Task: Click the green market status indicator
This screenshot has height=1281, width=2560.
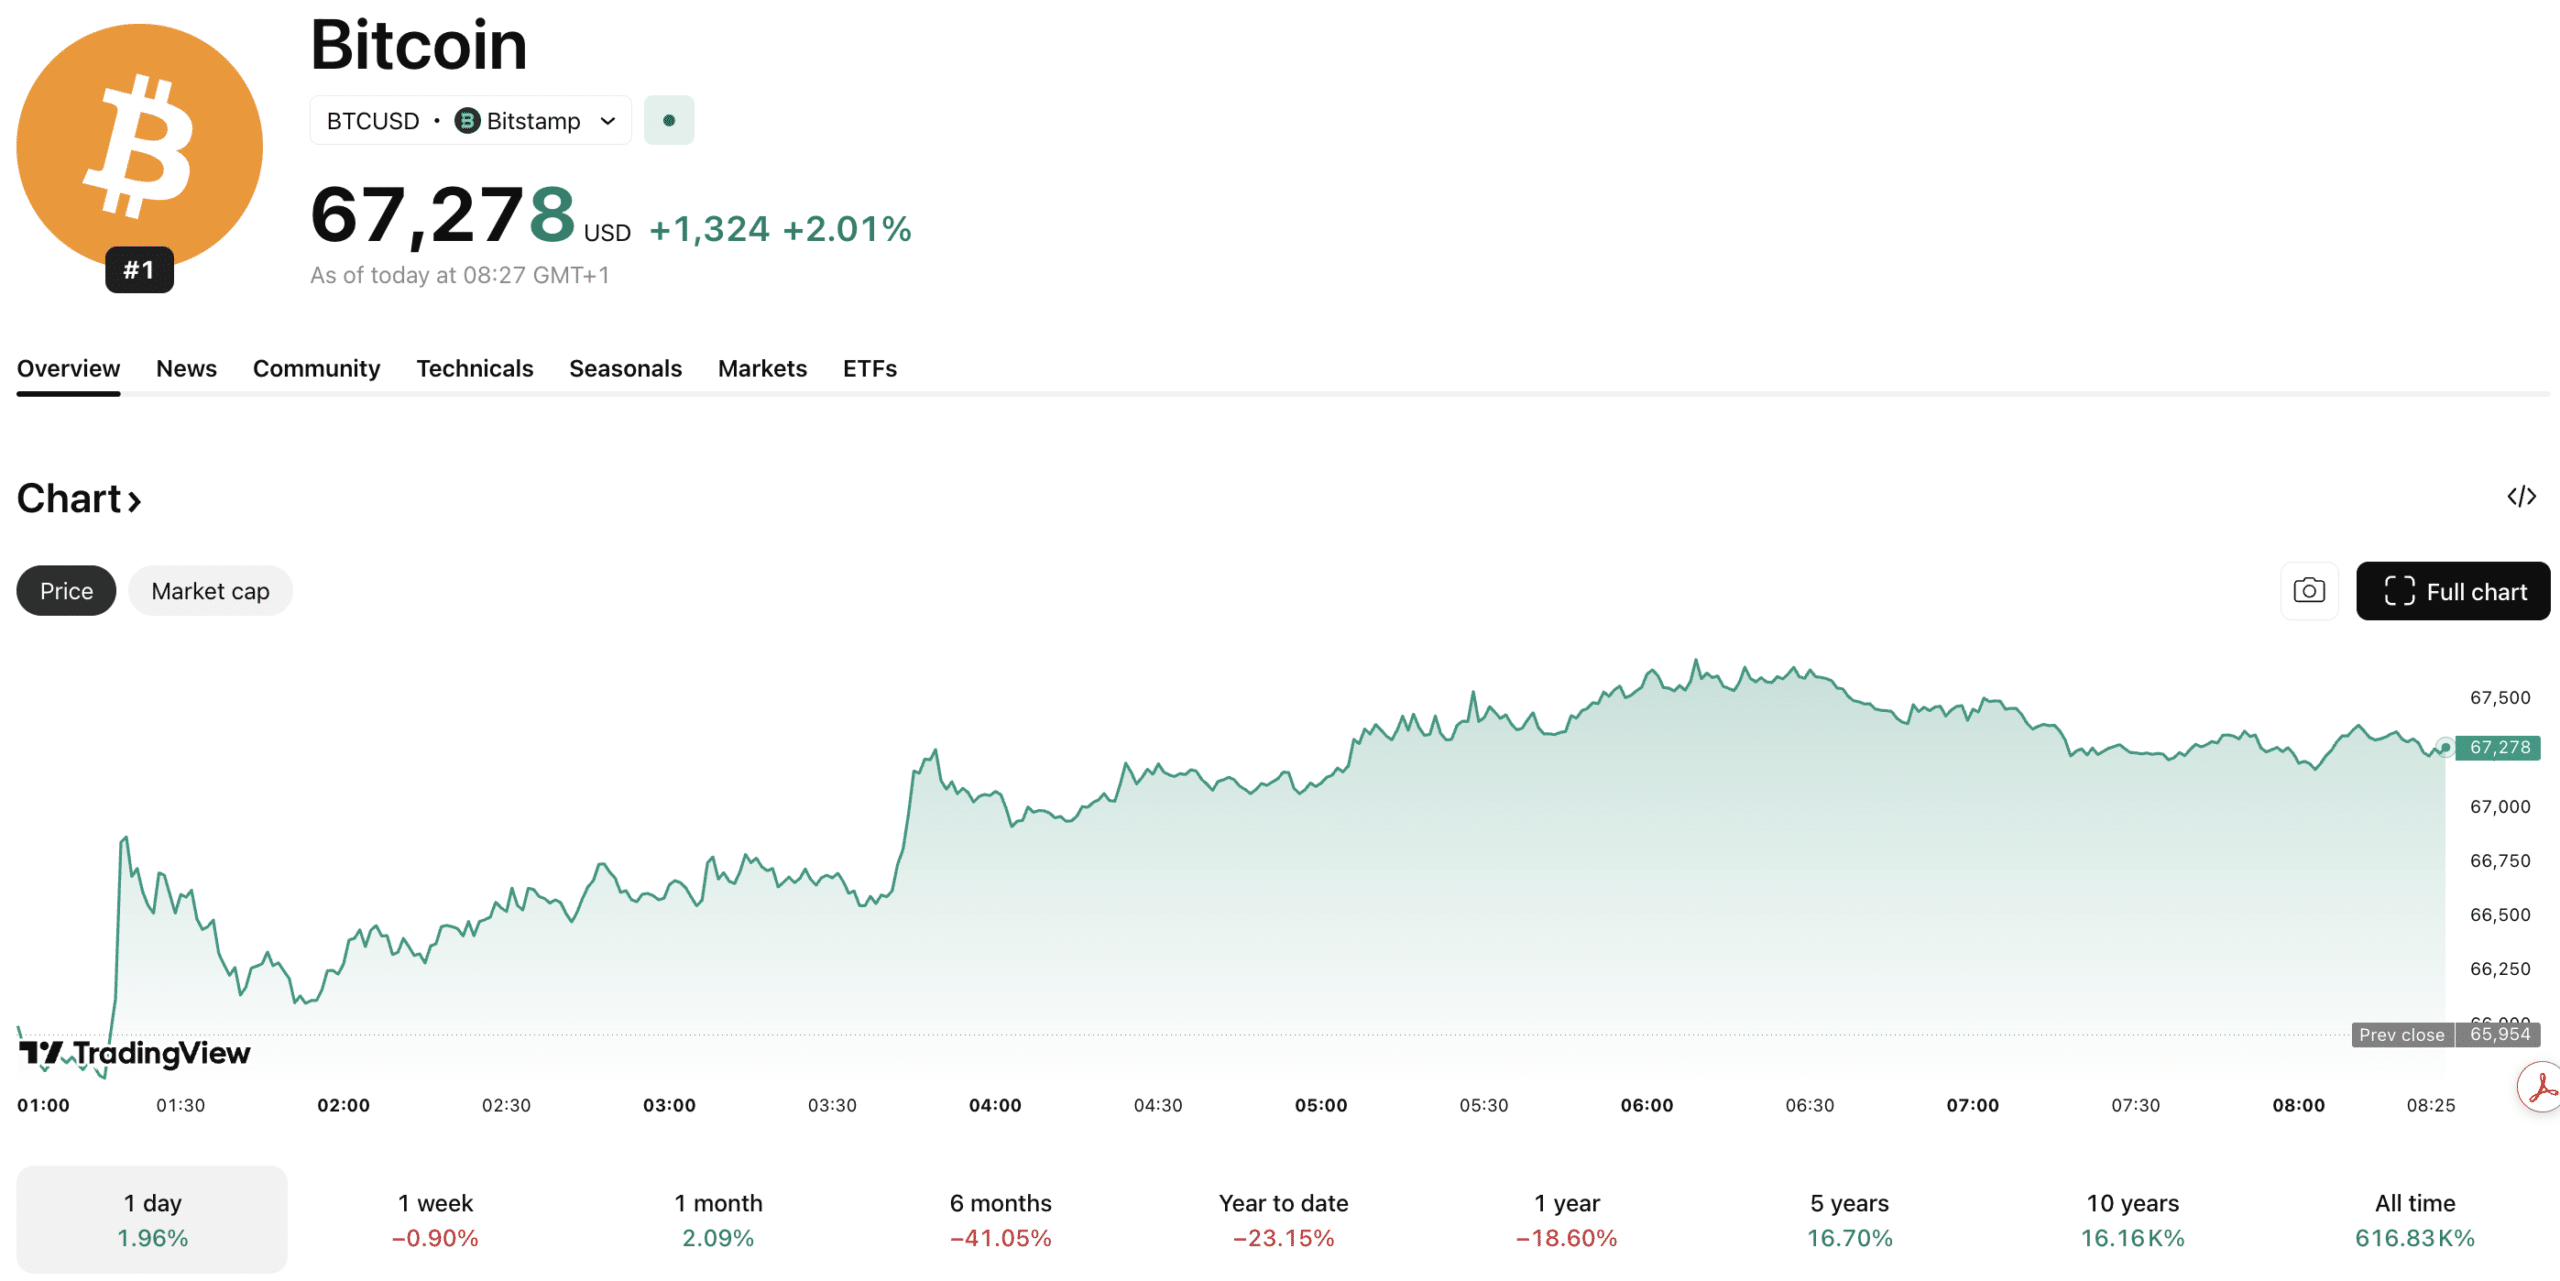Action: pos(668,120)
